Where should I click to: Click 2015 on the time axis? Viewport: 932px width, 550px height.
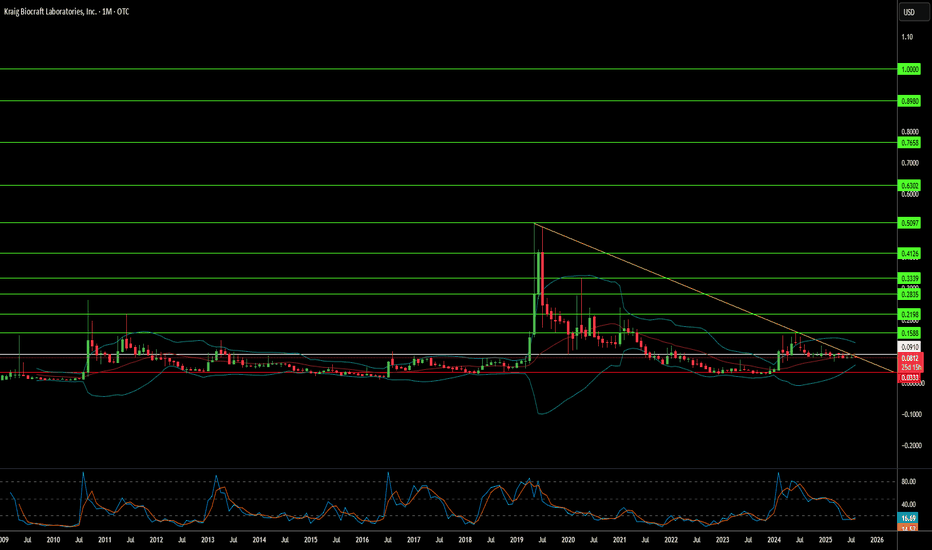coord(310,540)
